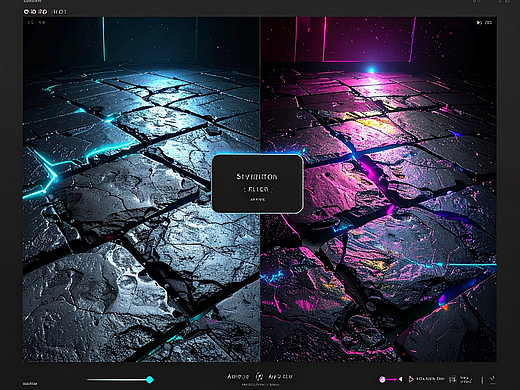Click the white left-pointing triangle after magenta slider

pos(401,379)
